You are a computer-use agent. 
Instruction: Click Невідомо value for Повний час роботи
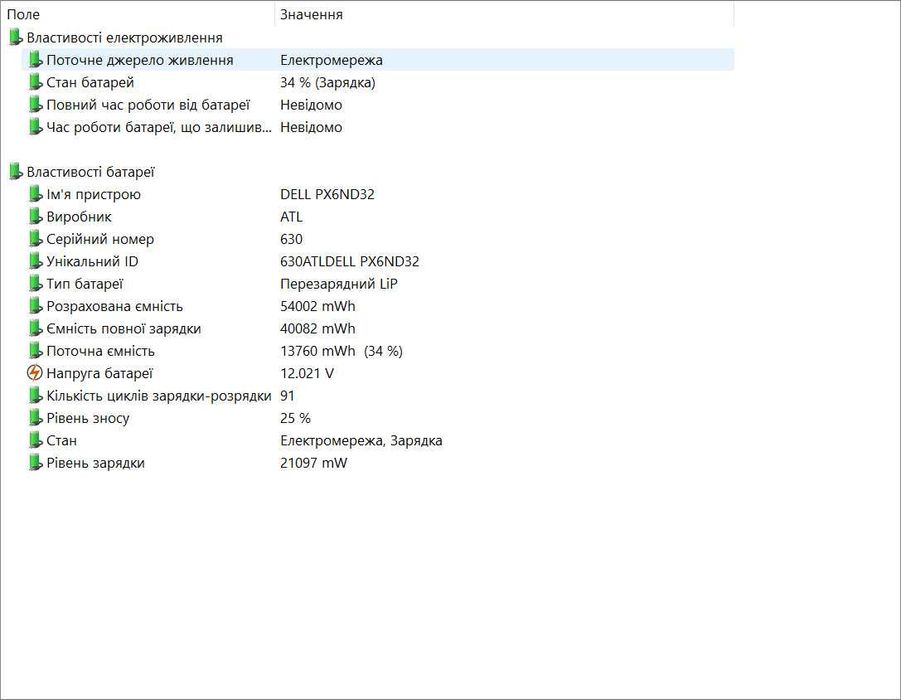tap(311, 105)
